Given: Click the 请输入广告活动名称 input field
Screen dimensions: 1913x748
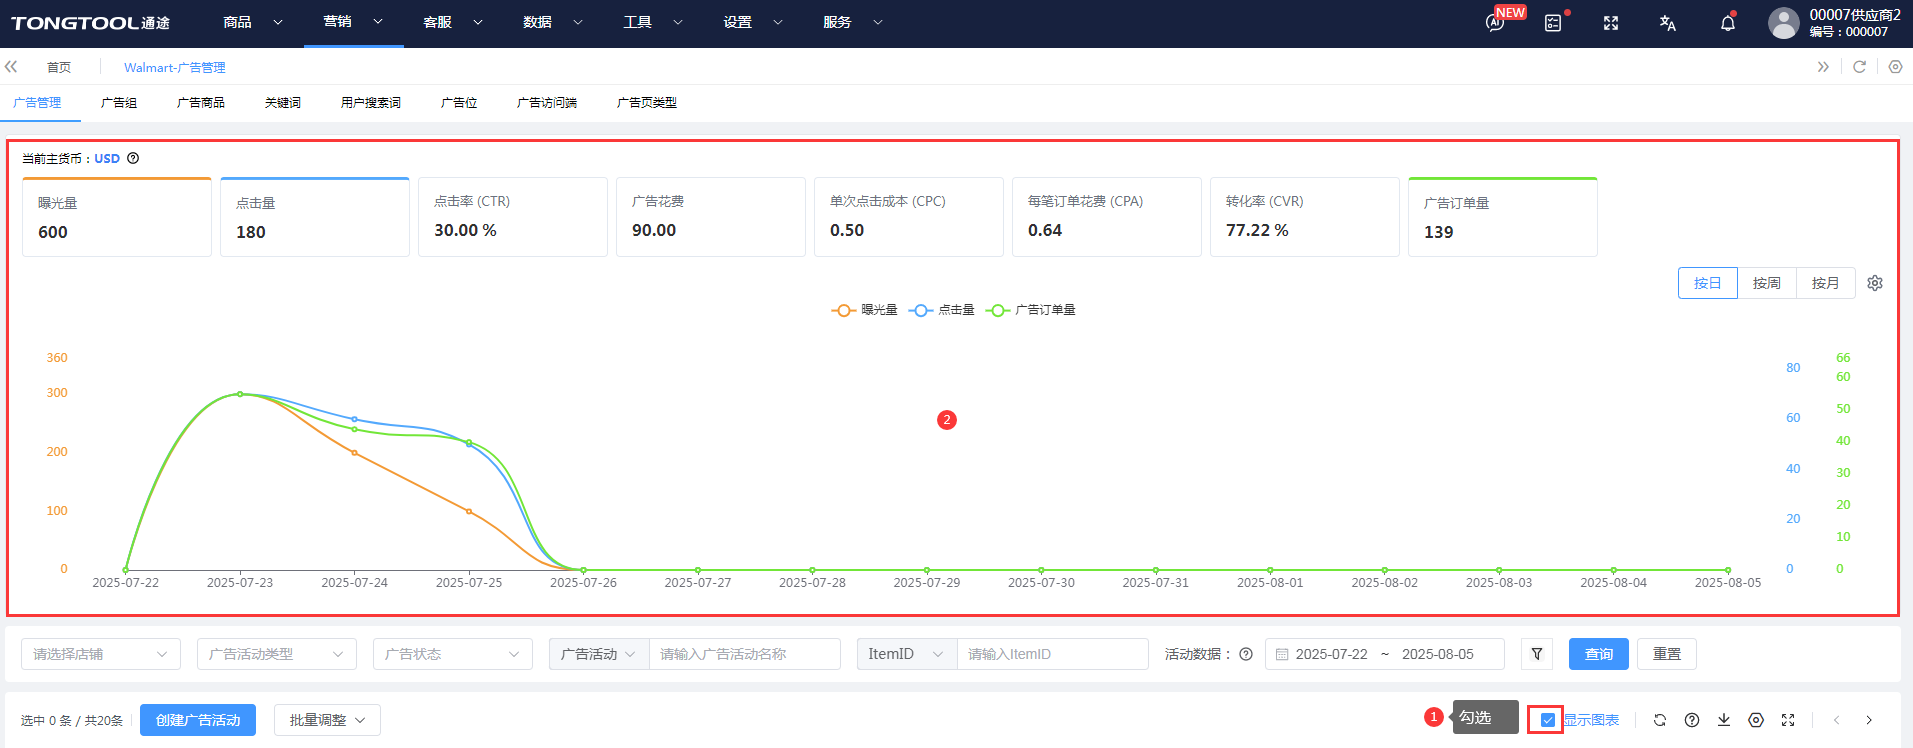Looking at the screenshot, I should [x=744, y=654].
